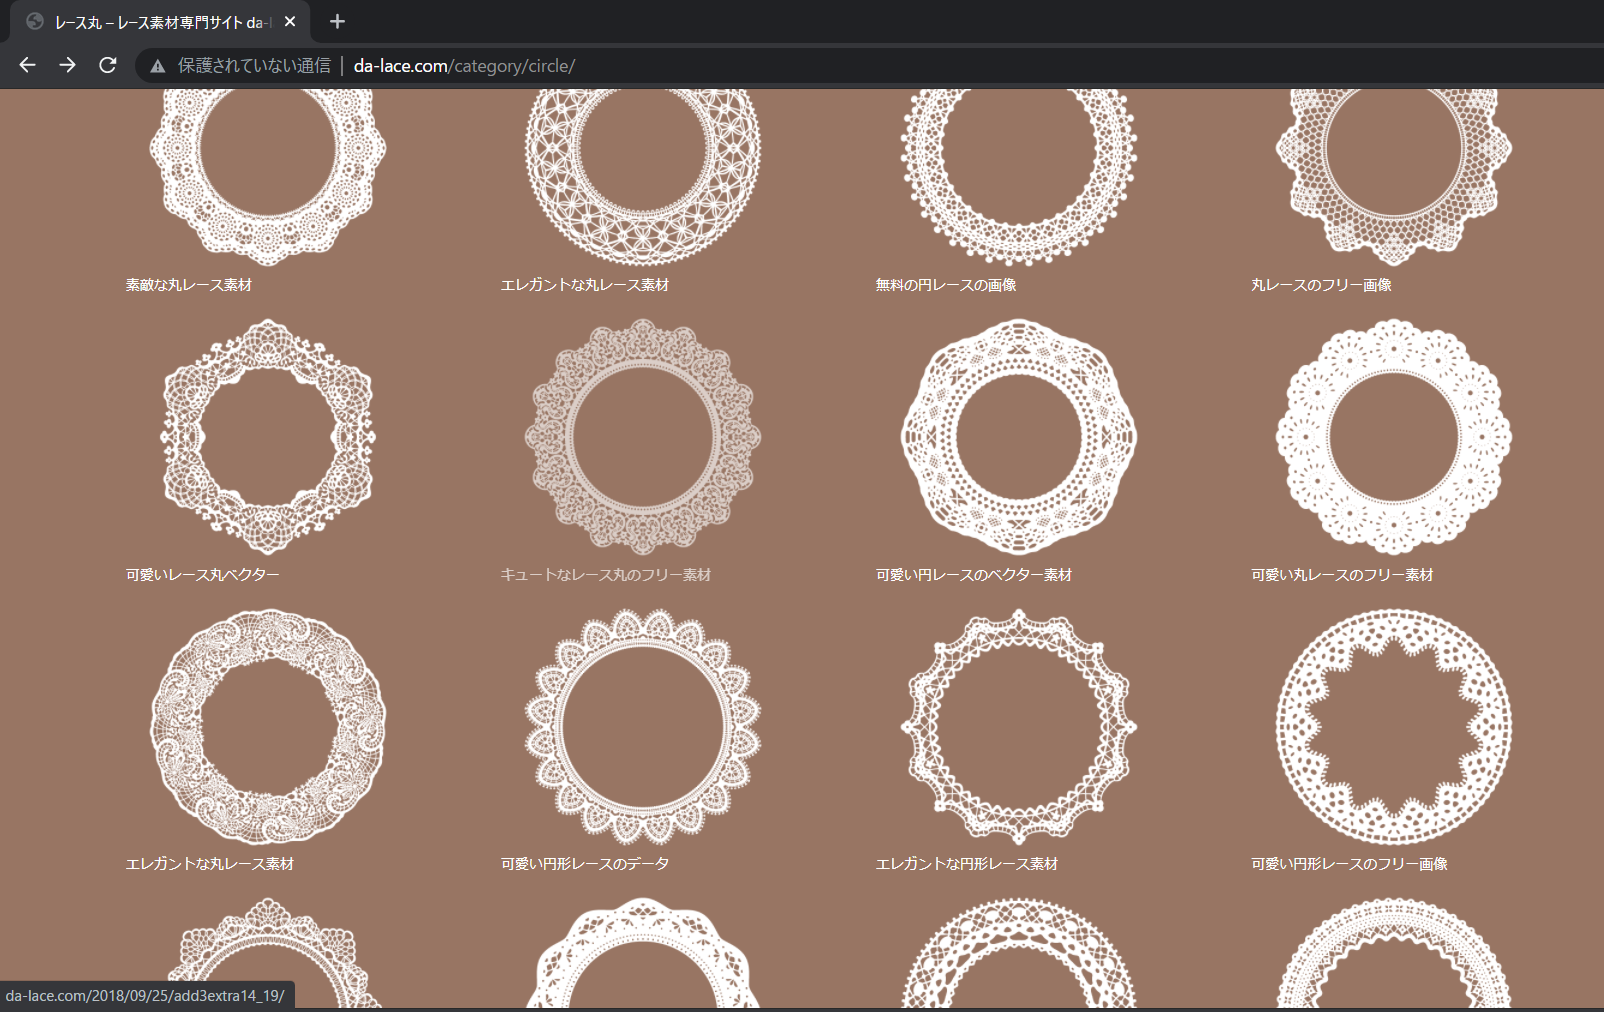The width and height of the screenshot is (1604, 1012).
Task: Click the lace thumbnail above キュートなレース丸のフリー素材
Action: coord(643,437)
